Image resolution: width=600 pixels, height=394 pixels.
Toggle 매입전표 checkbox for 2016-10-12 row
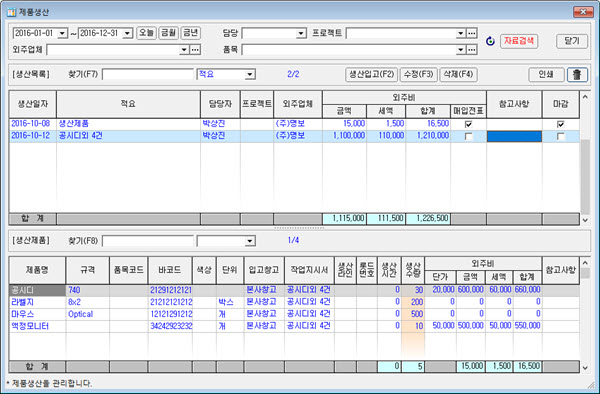pyautogui.click(x=468, y=136)
